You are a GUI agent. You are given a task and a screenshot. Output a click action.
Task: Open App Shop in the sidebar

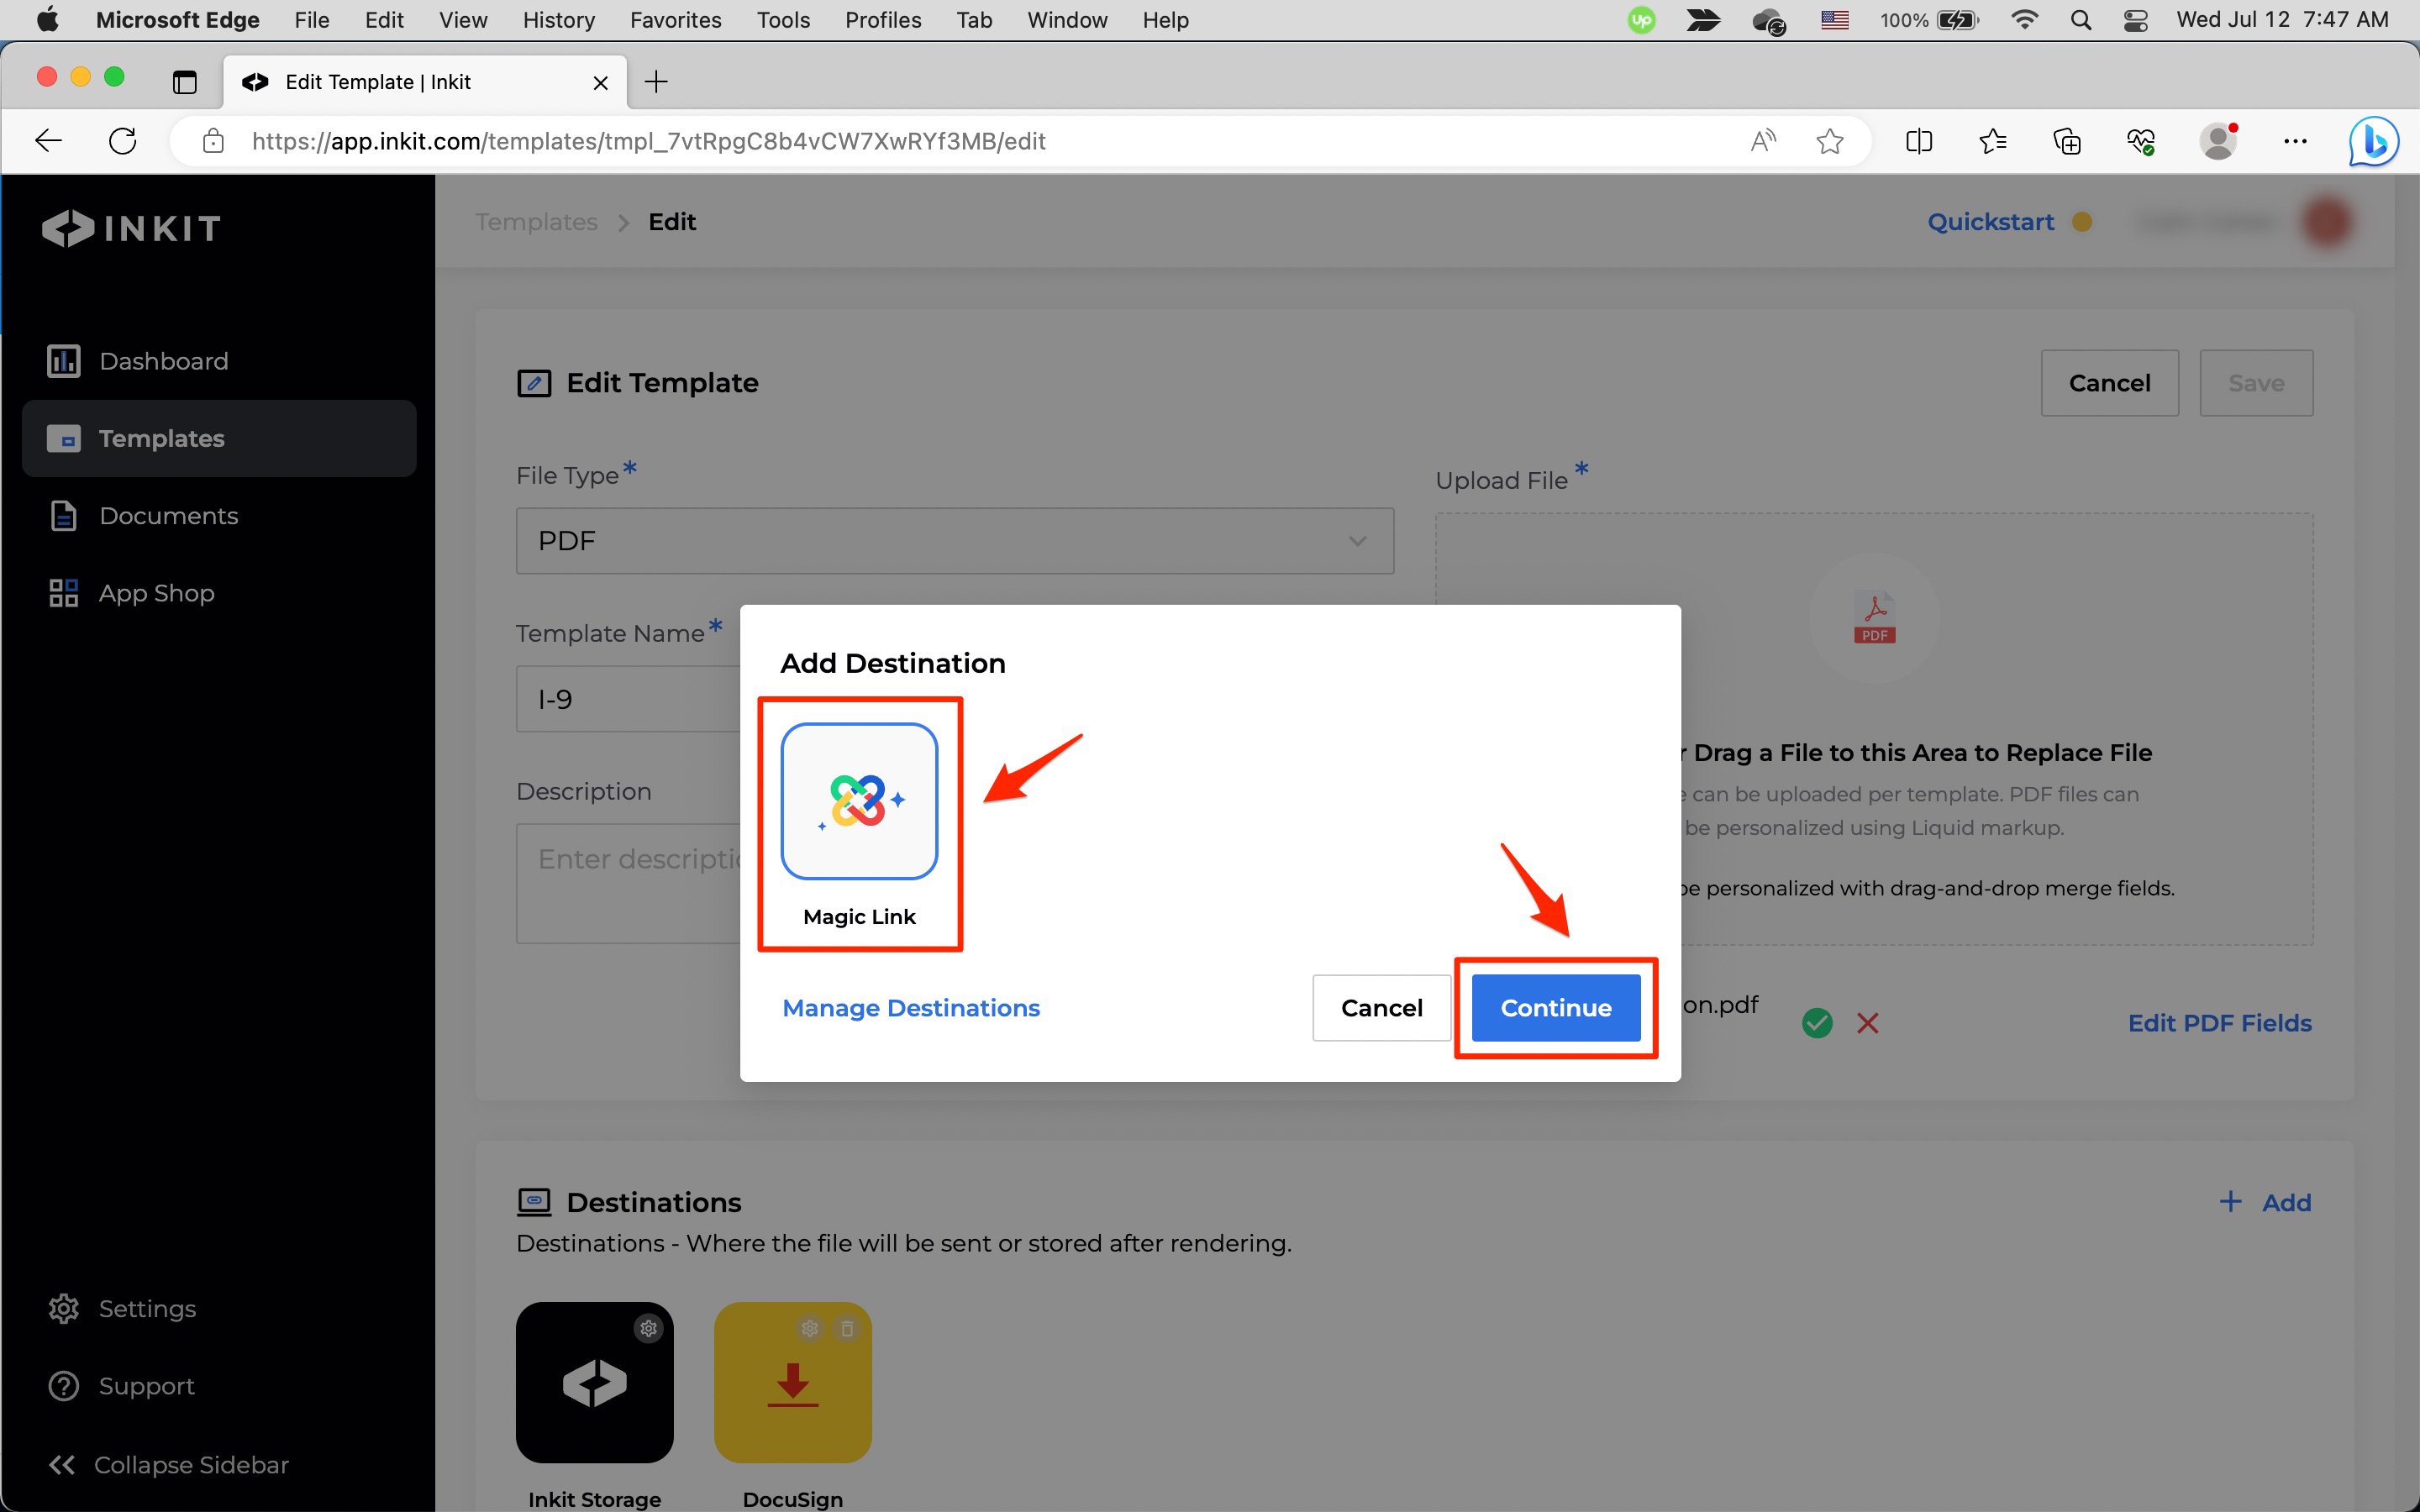click(x=156, y=593)
